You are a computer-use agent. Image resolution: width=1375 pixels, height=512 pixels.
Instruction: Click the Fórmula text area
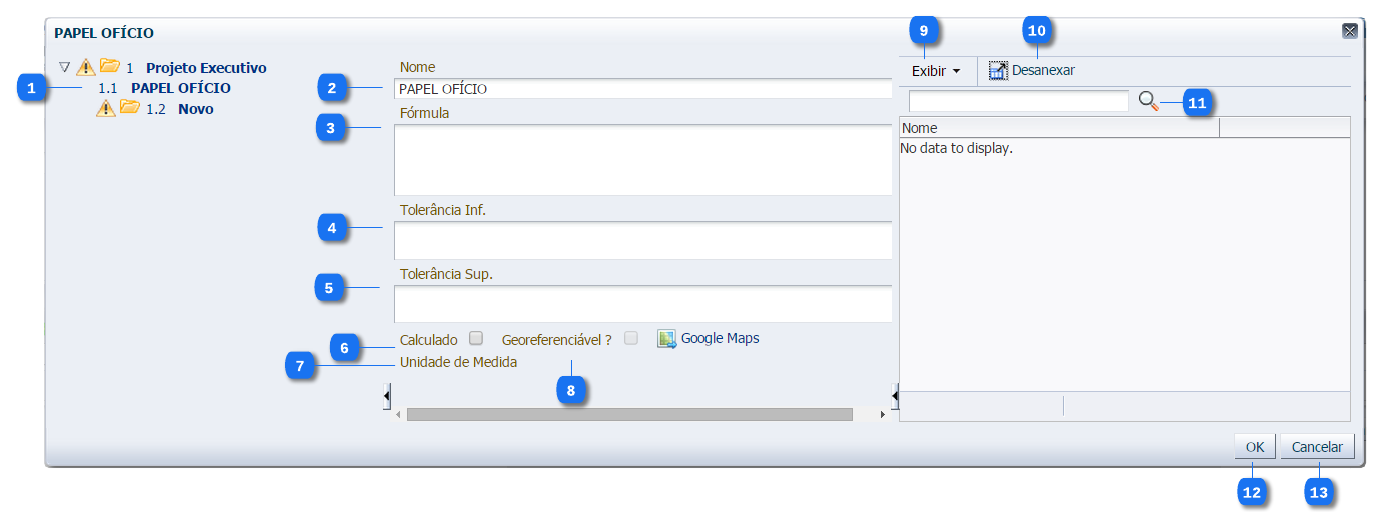click(x=642, y=159)
